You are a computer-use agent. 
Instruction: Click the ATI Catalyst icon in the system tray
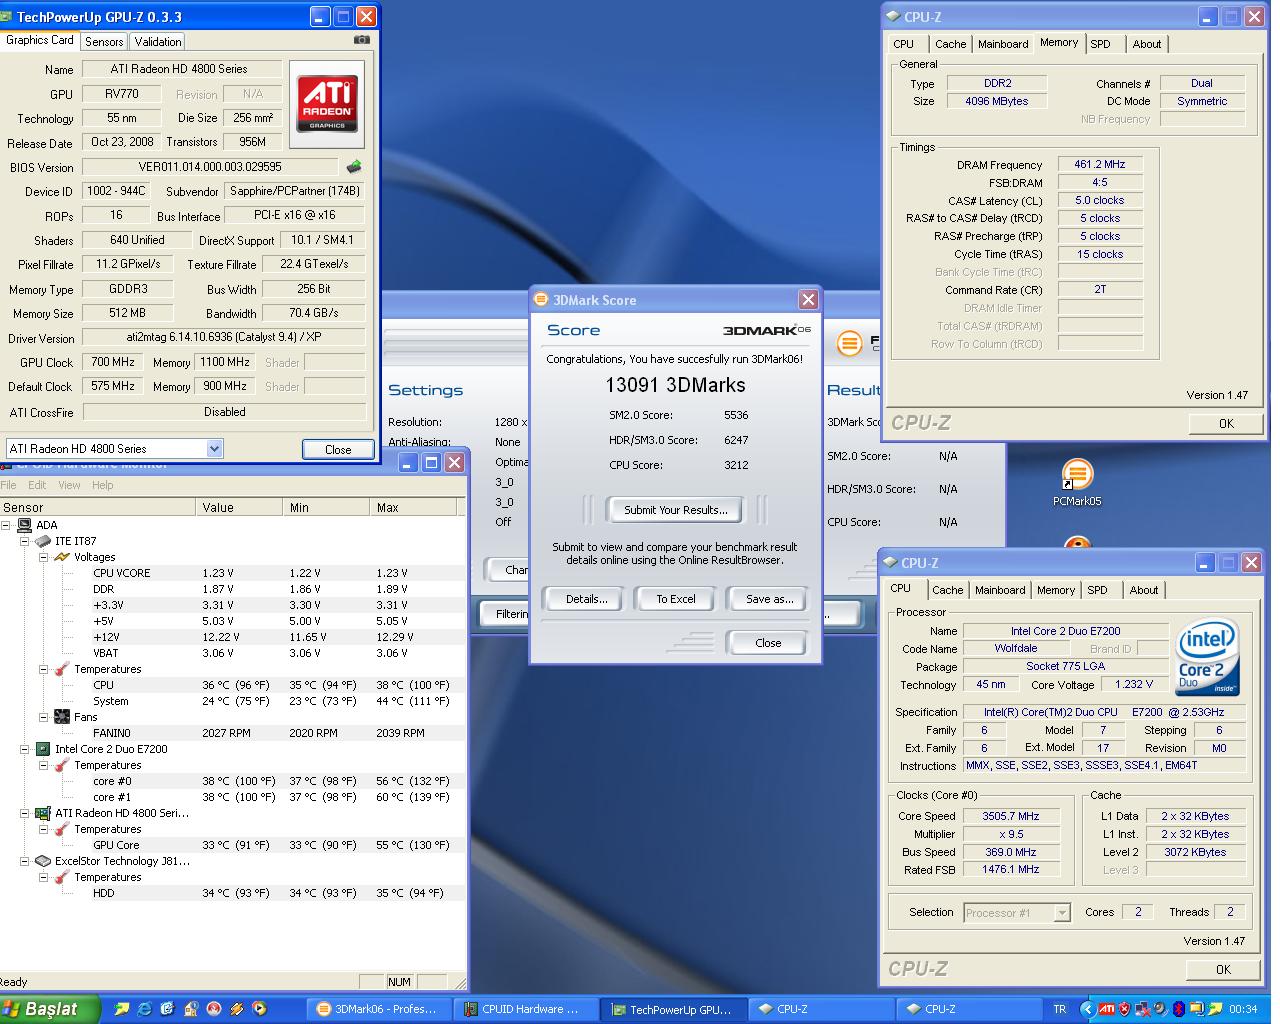point(1107,1009)
